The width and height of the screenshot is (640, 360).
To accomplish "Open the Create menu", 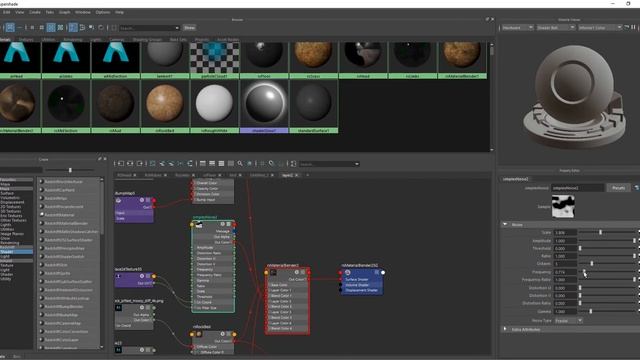I will [35, 12].
